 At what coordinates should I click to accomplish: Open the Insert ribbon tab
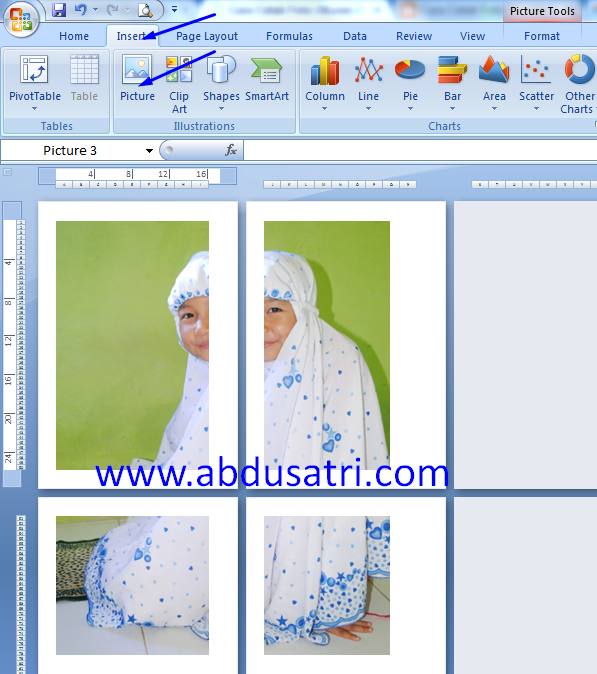tap(132, 36)
